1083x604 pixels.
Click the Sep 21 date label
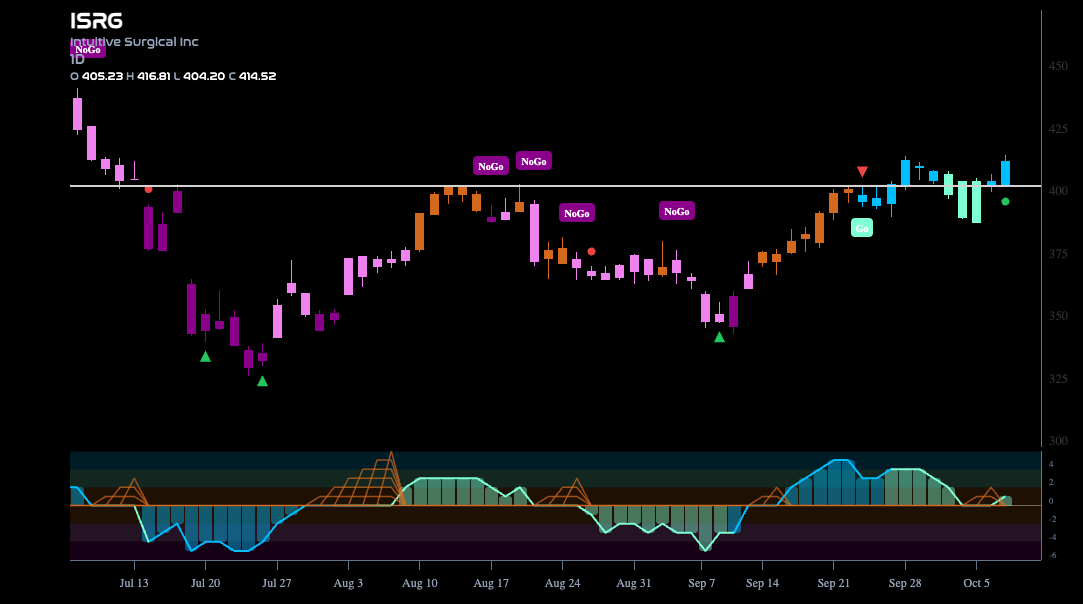[834, 583]
